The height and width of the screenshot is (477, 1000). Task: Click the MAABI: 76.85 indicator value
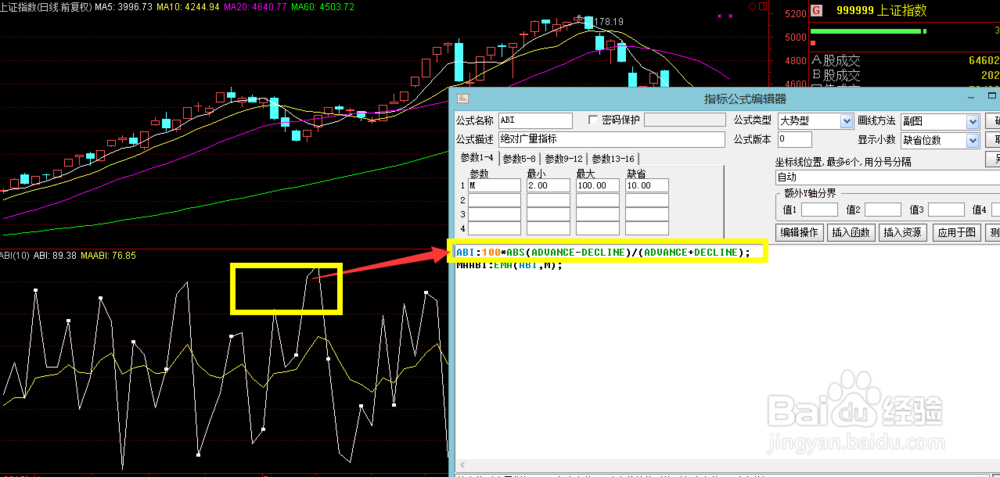click(108, 255)
